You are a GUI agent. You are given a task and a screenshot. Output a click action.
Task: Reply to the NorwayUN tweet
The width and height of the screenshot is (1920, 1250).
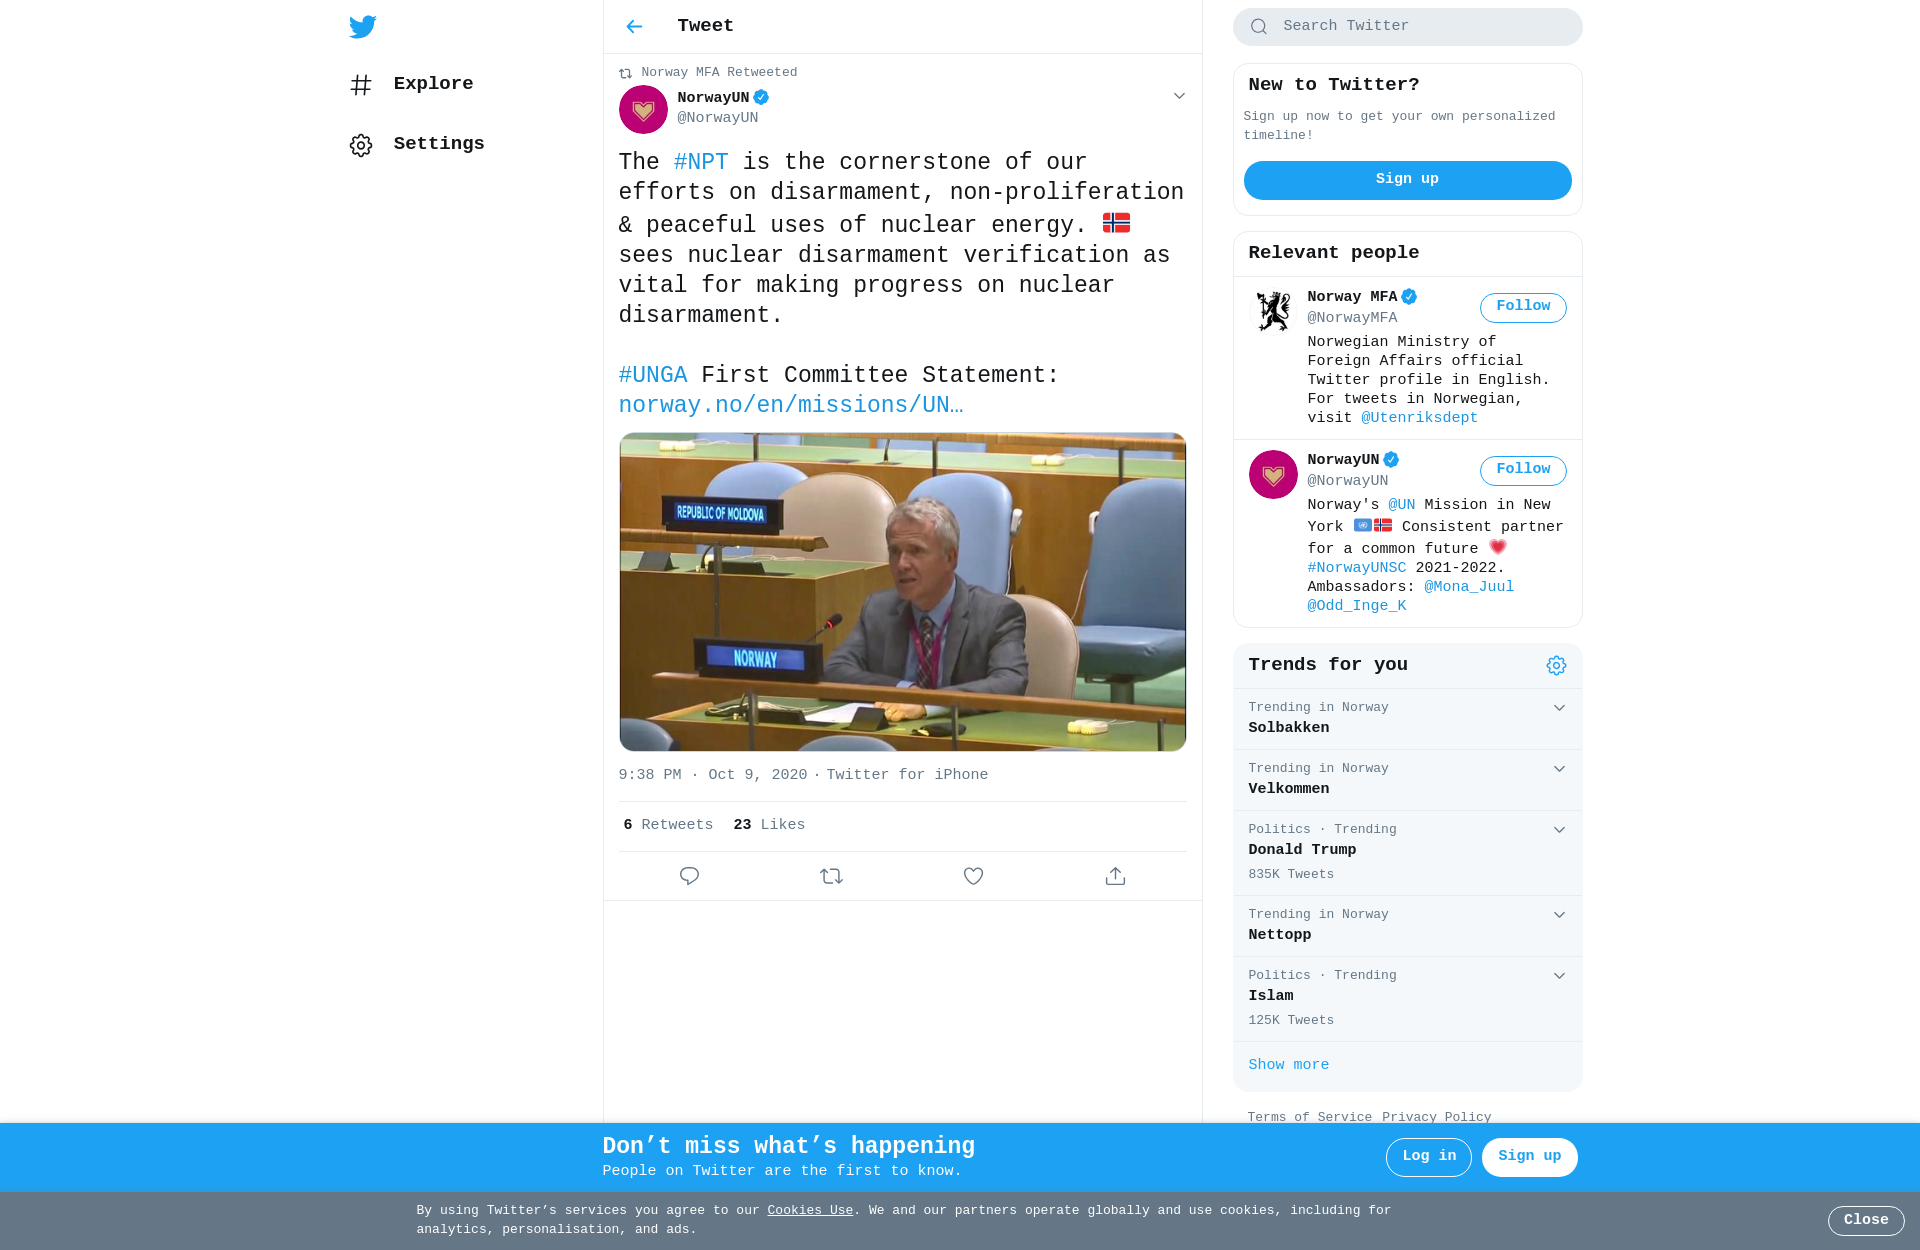click(689, 876)
